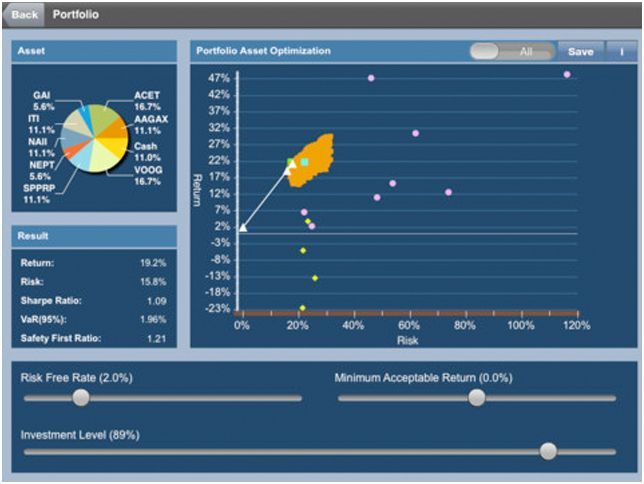Select the VOOG 16.7% pie label
This screenshot has width=644, height=484.
pos(146,177)
